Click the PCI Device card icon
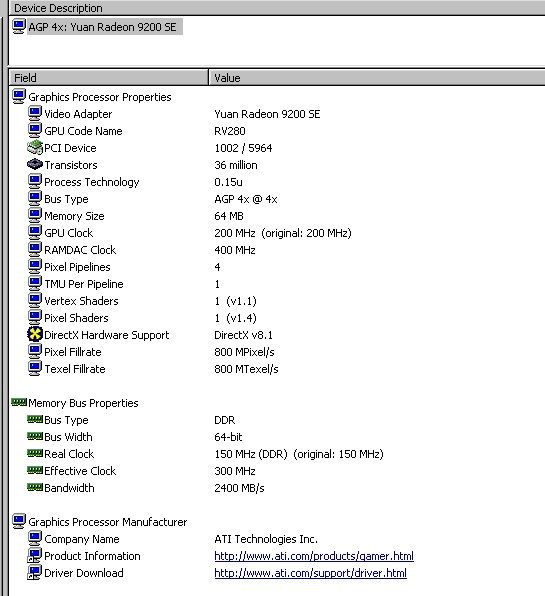This screenshot has height=596, width=545. click(35, 147)
